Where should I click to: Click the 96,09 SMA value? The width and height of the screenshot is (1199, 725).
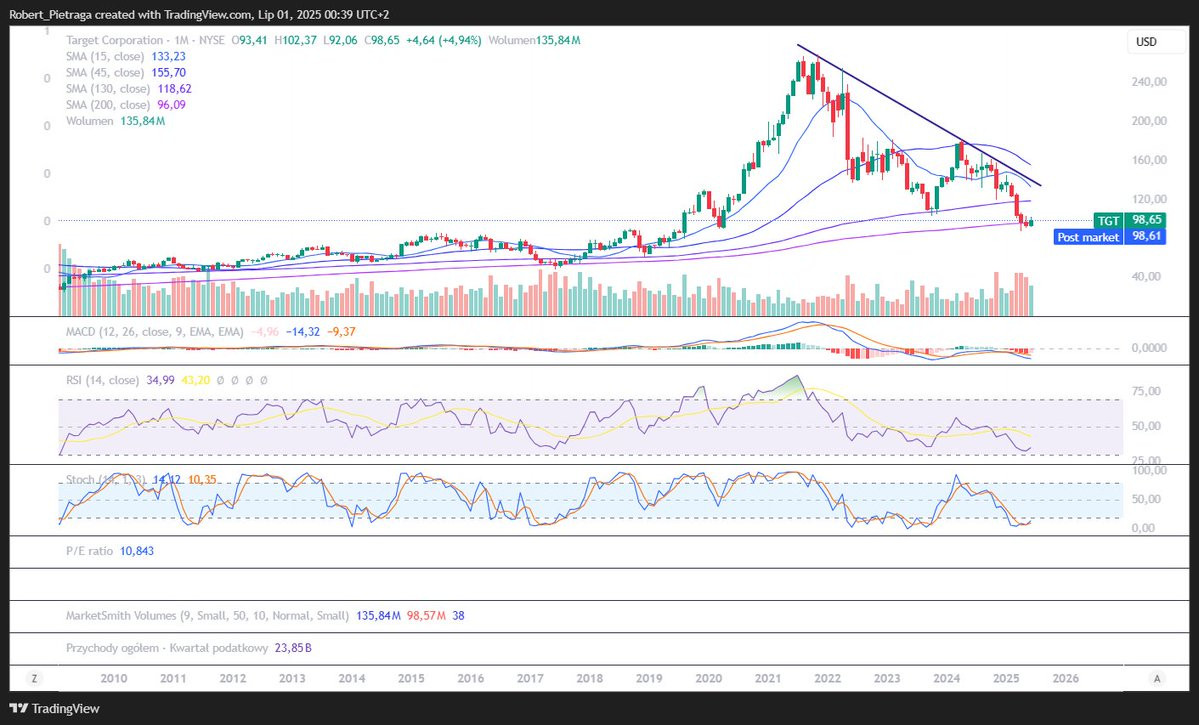171,105
